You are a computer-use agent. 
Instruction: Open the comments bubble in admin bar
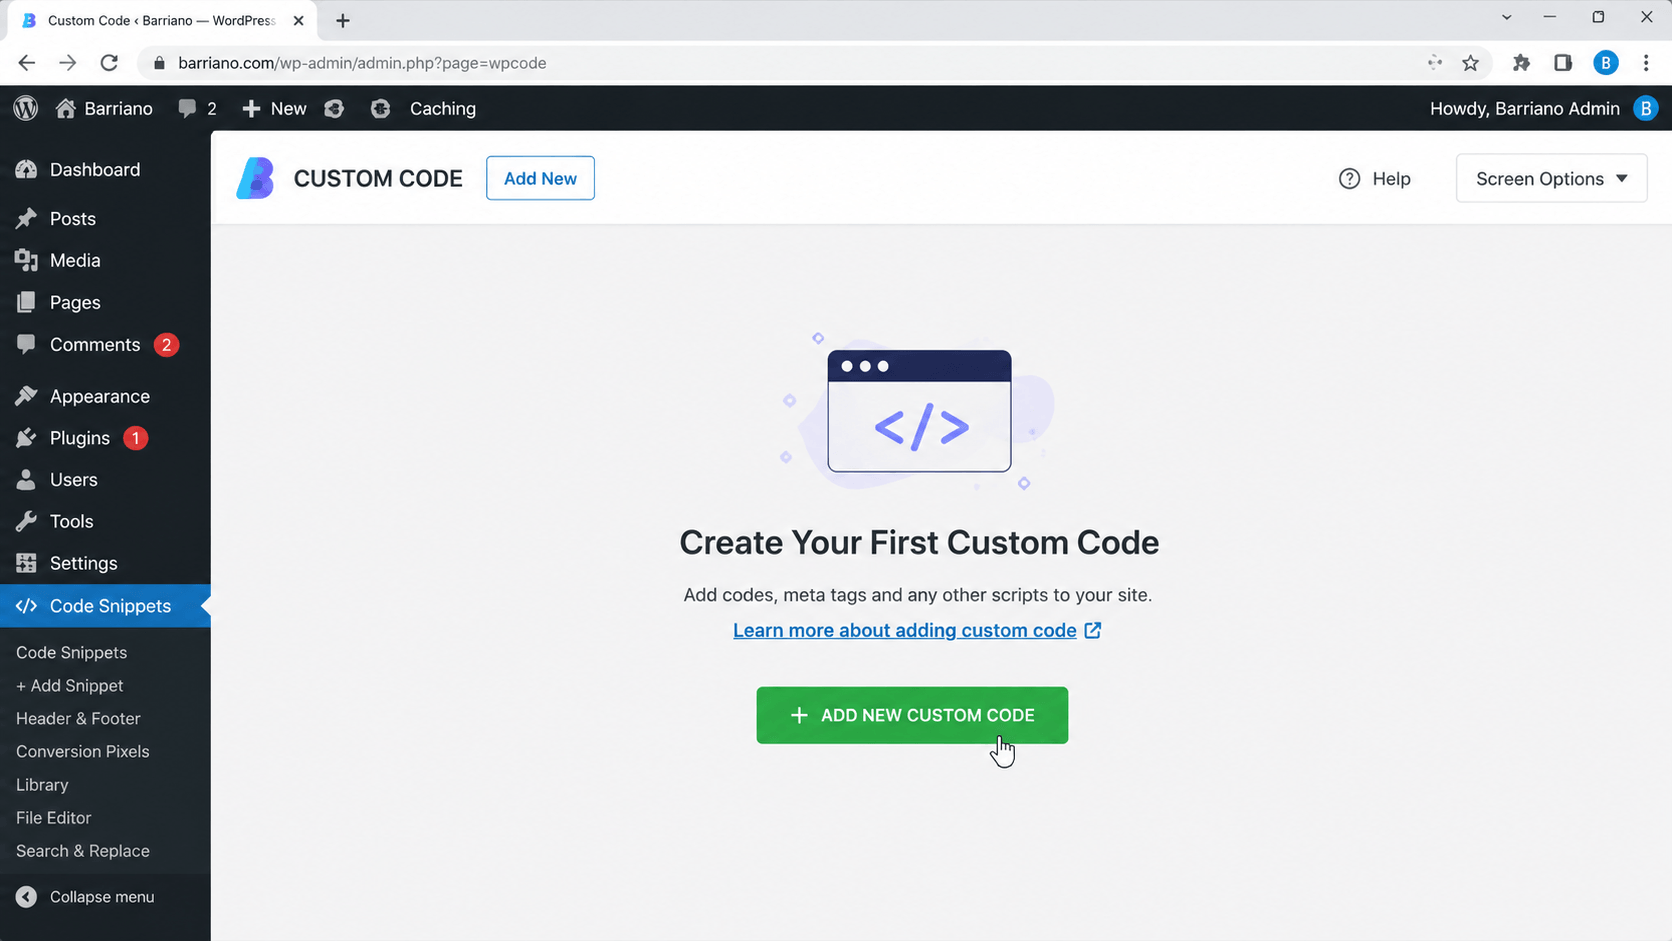(197, 108)
